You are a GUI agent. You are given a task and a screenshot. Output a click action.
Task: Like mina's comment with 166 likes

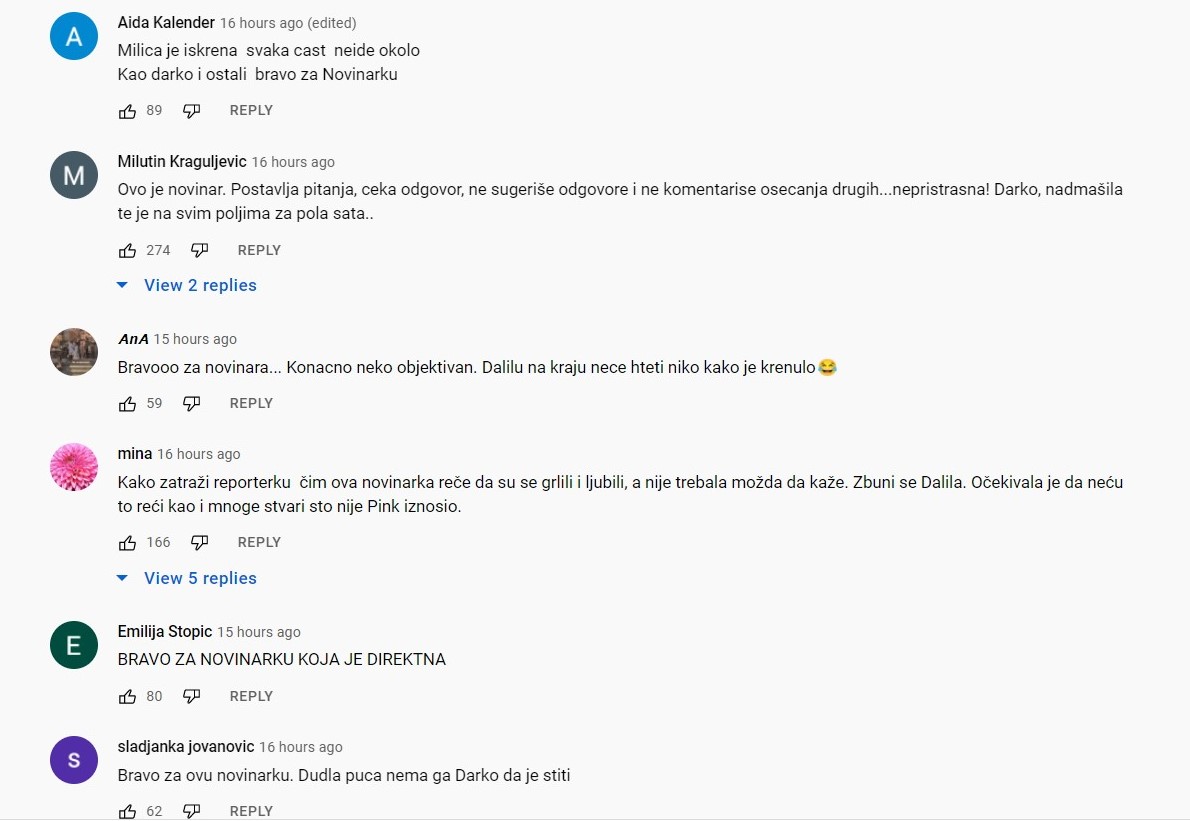(x=128, y=543)
